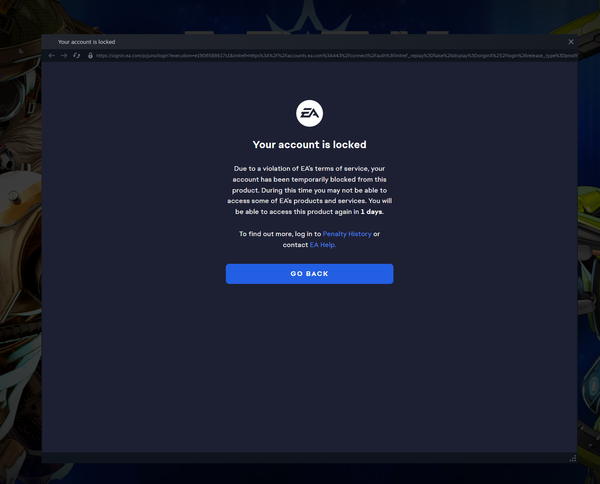Close the account locked window
Viewport: 600px width, 484px height.
coord(571,42)
